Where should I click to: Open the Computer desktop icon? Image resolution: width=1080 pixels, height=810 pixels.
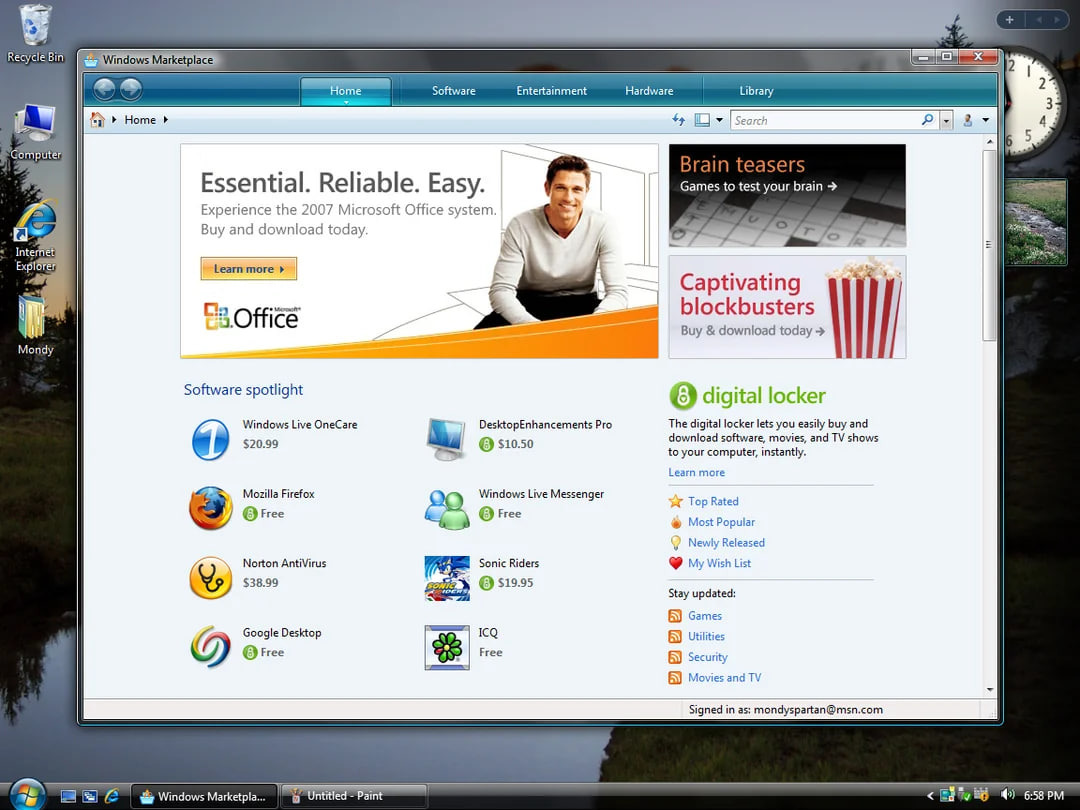pos(35,132)
